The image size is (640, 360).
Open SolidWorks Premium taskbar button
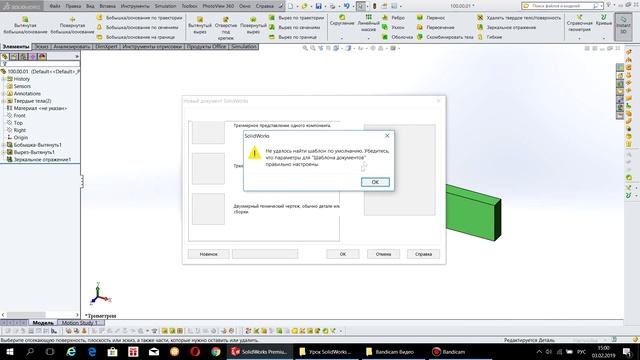(x=260, y=351)
